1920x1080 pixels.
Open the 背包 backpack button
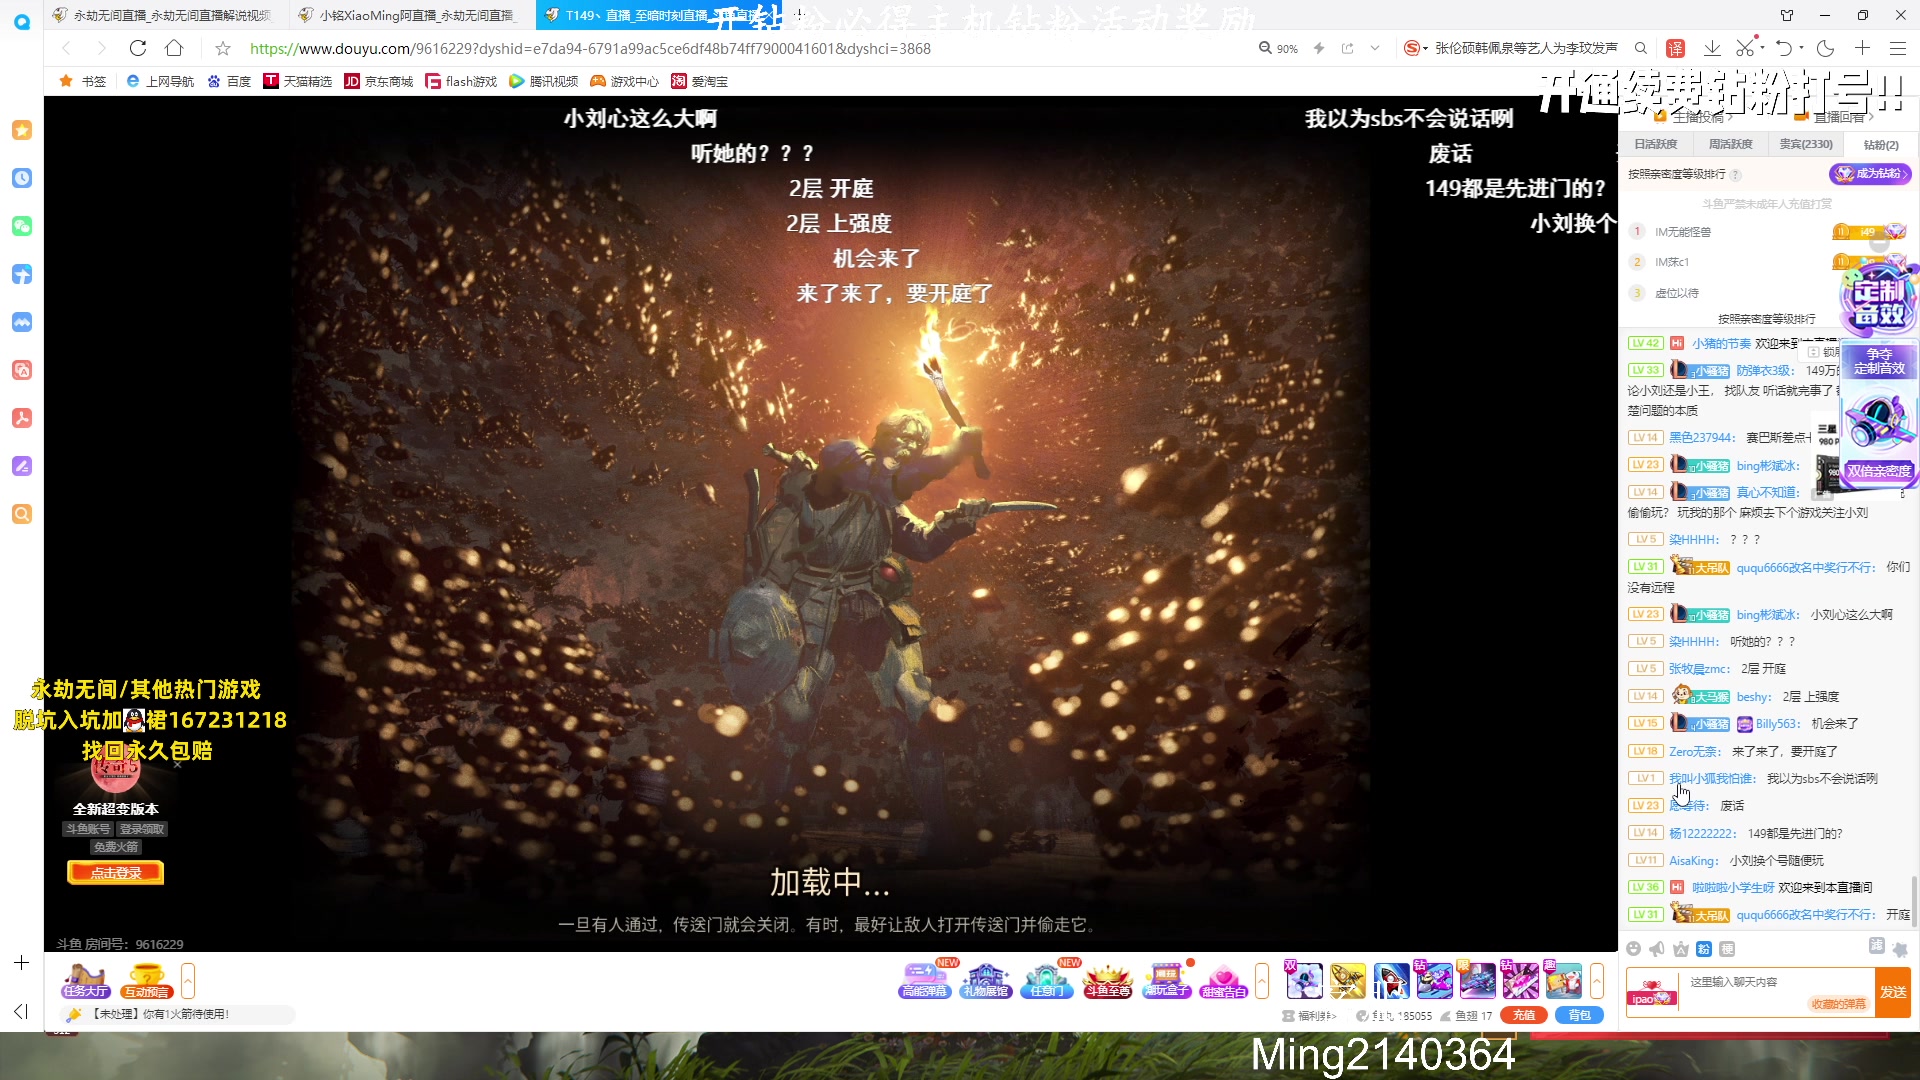click(x=1580, y=1015)
